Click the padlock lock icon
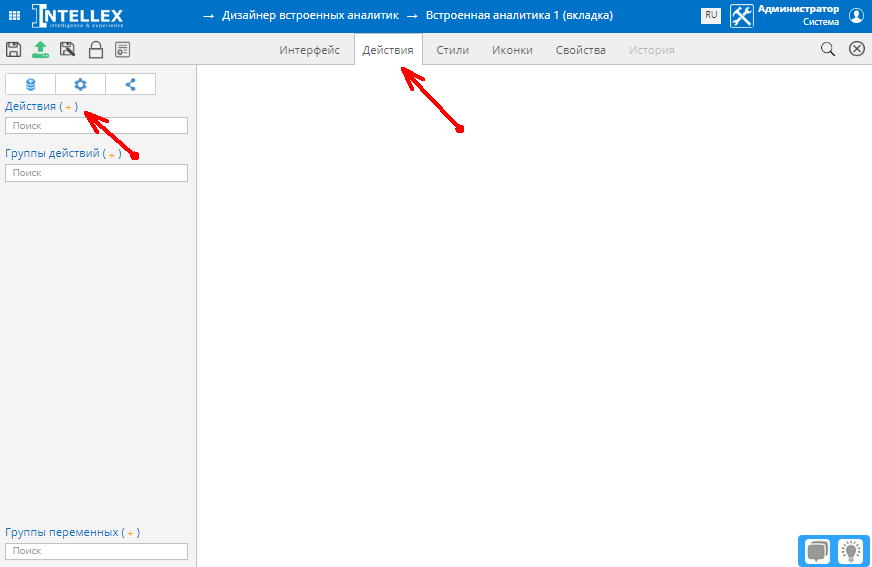The height and width of the screenshot is (567, 872). [x=96, y=49]
